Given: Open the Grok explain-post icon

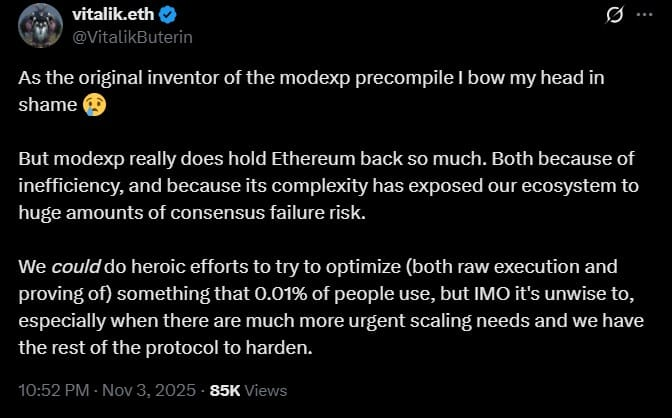Looking at the screenshot, I should (x=617, y=17).
